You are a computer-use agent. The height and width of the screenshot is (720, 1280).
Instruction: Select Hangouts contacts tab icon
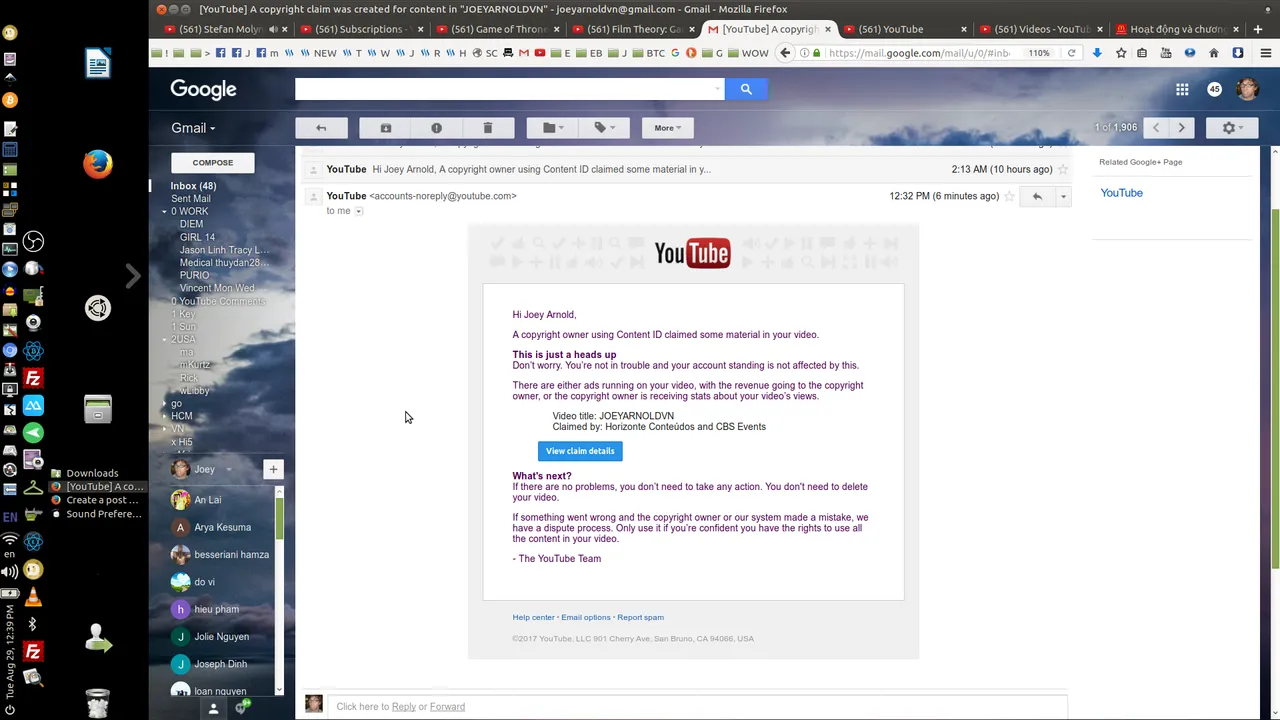point(213,708)
